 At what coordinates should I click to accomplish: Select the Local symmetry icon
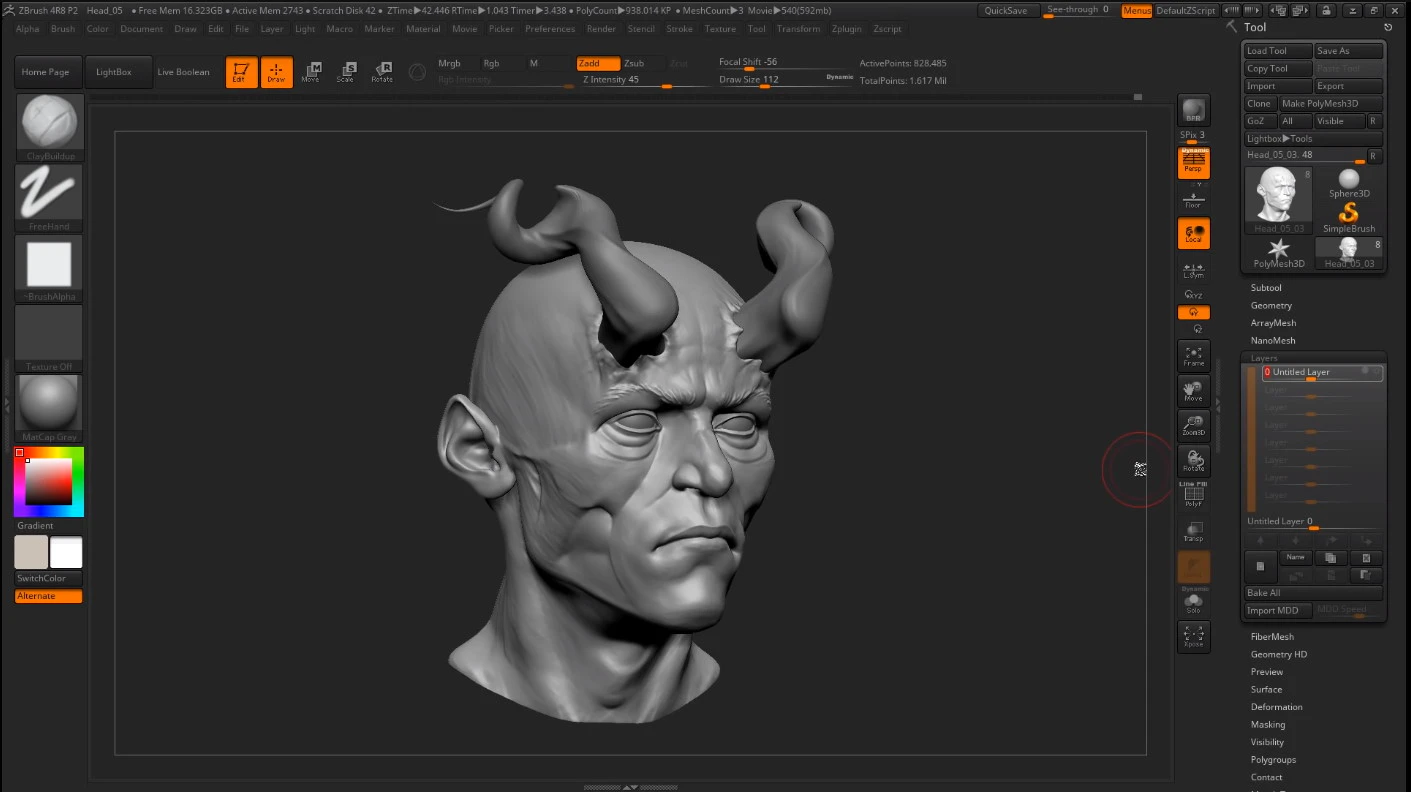tap(1193, 232)
